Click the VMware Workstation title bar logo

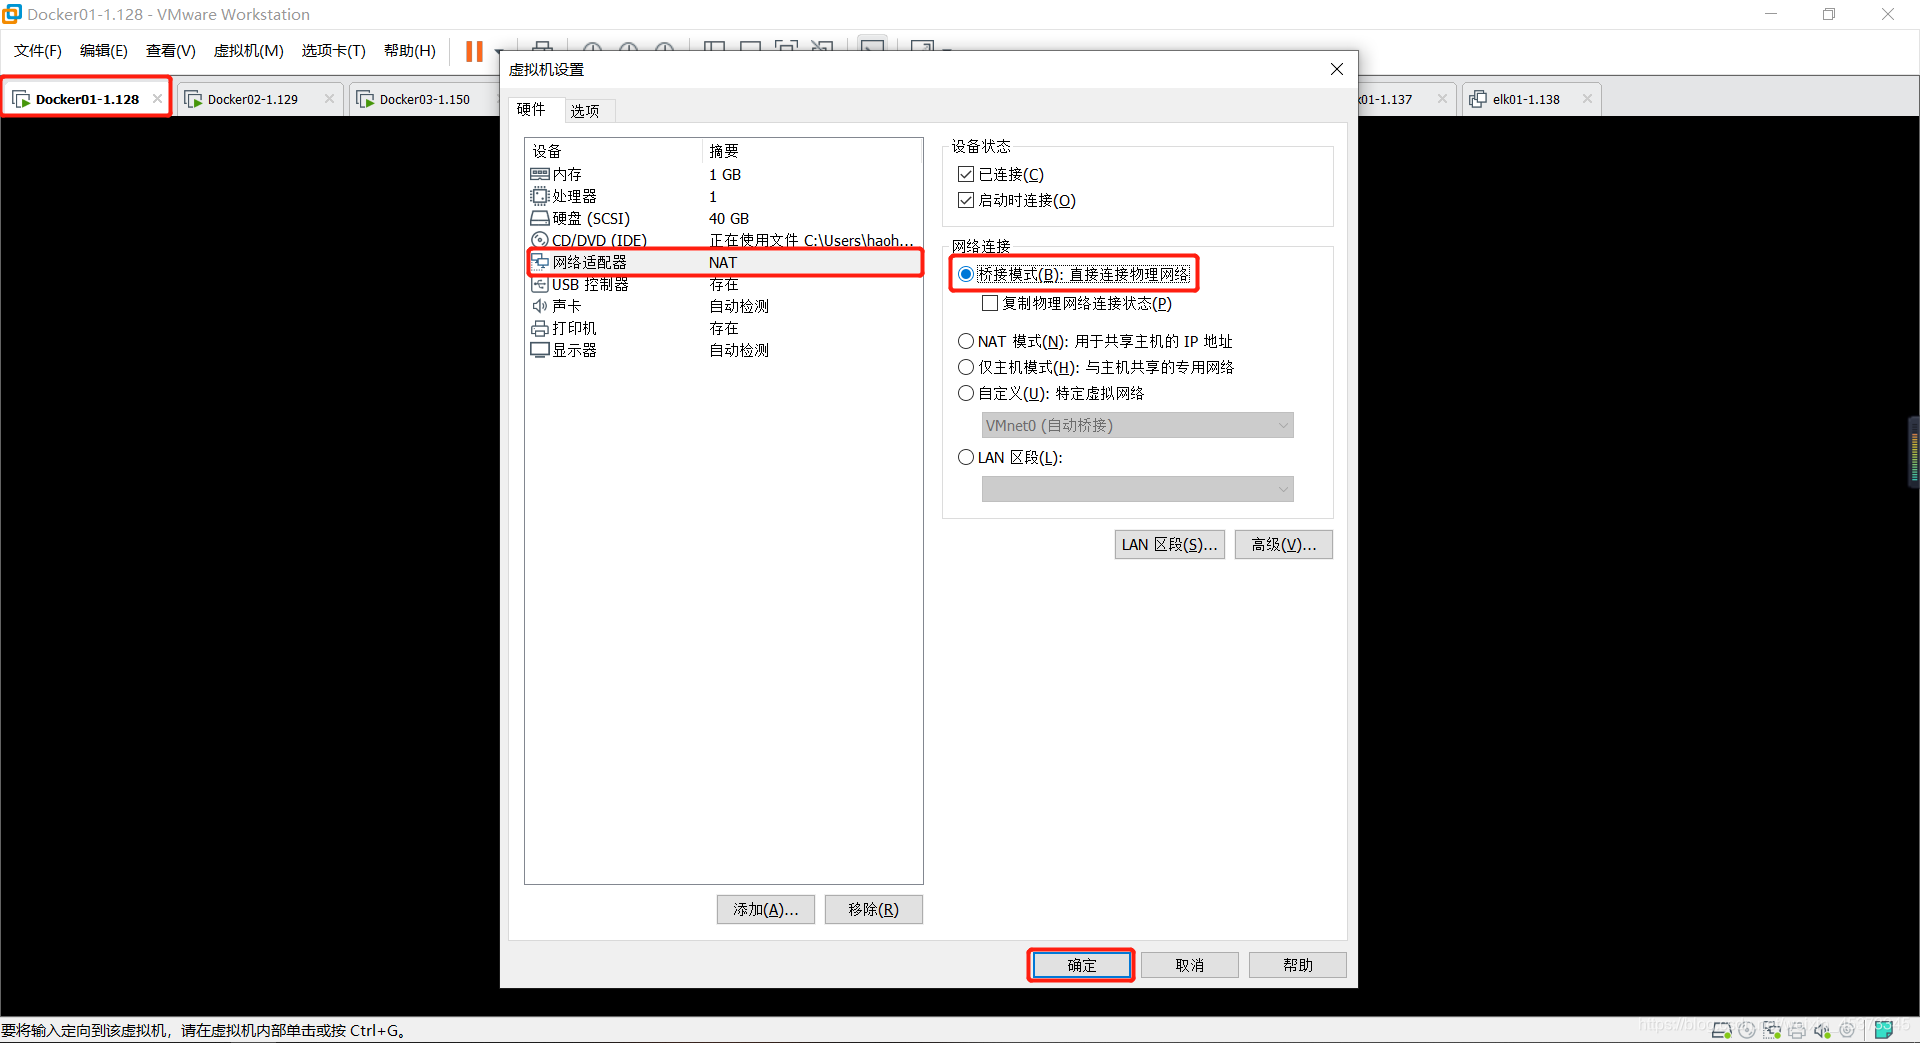point(12,14)
